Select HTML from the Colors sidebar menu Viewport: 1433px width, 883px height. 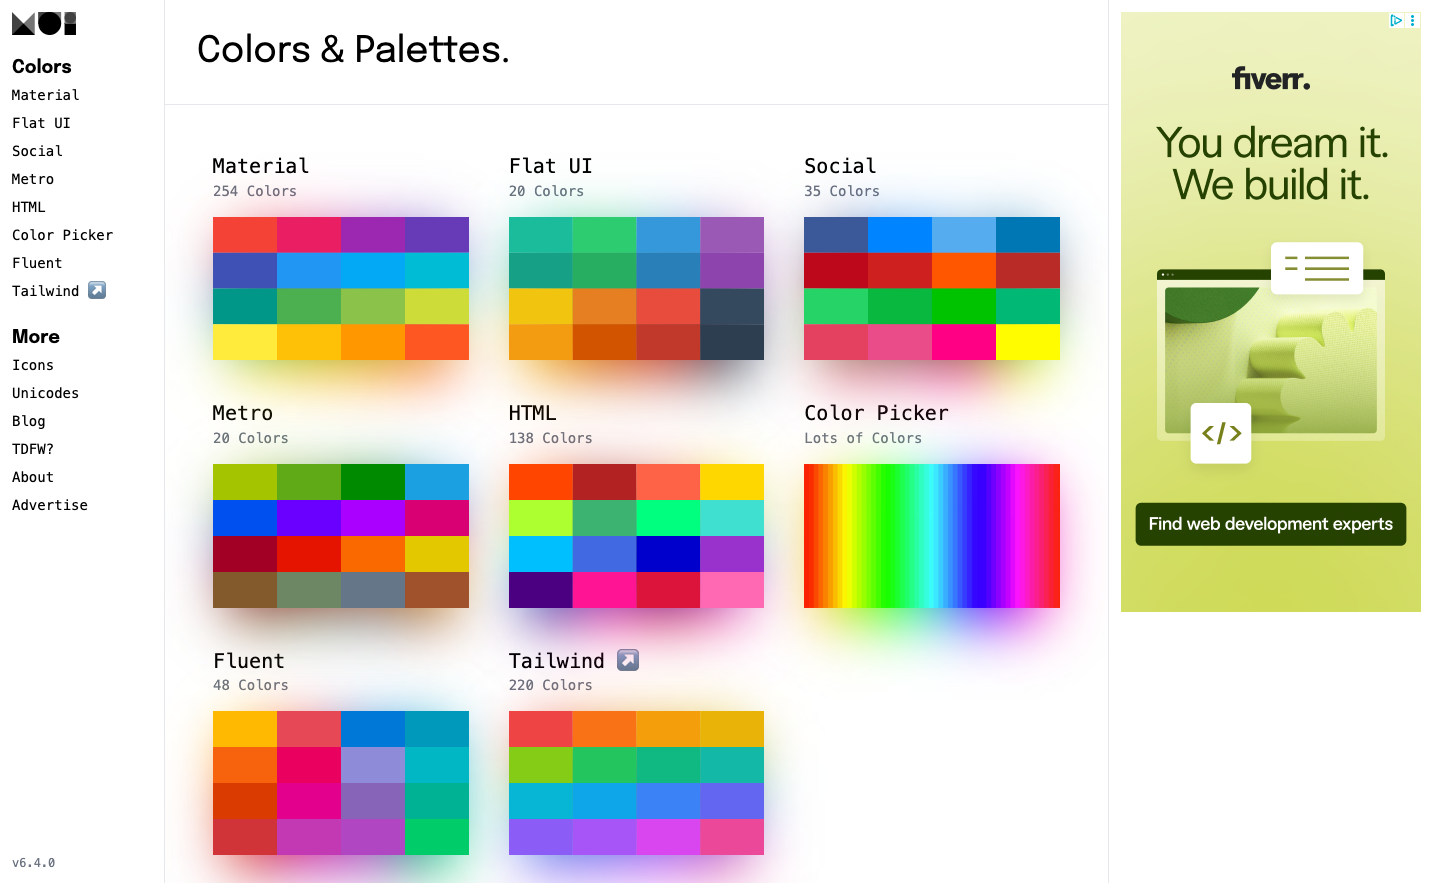(28, 206)
